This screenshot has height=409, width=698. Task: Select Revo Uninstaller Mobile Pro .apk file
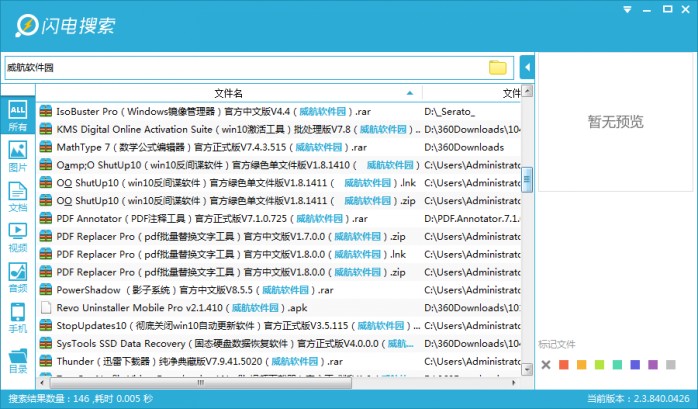click(x=230, y=307)
